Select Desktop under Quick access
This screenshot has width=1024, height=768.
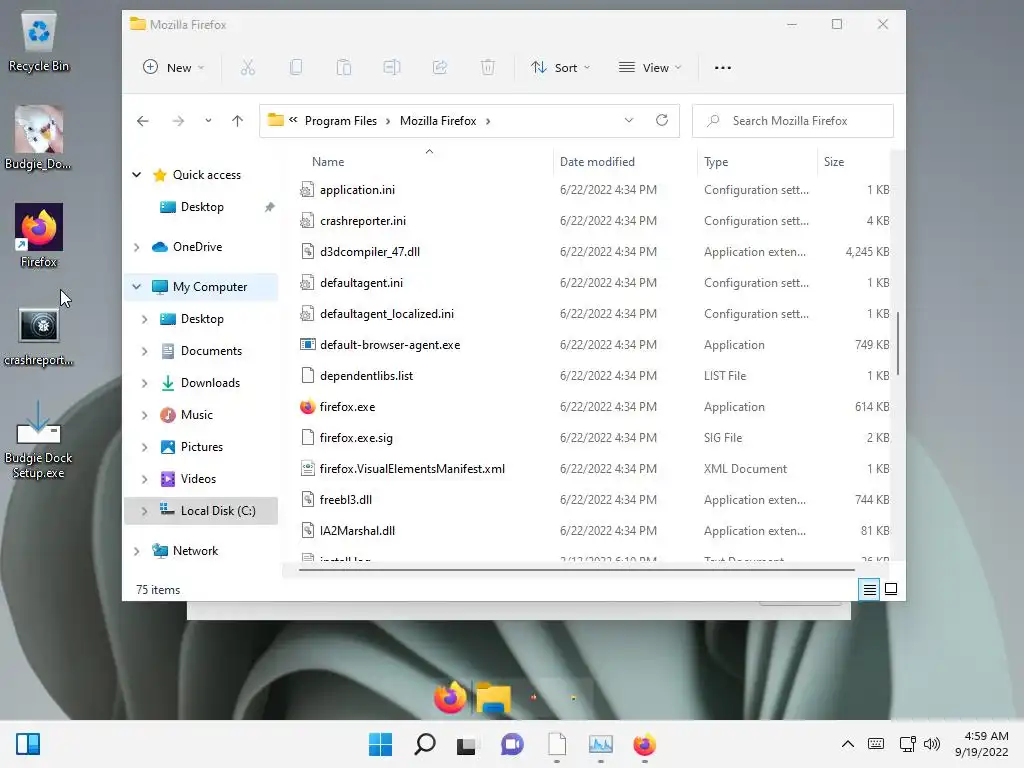pyautogui.click(x=200, y=207)
